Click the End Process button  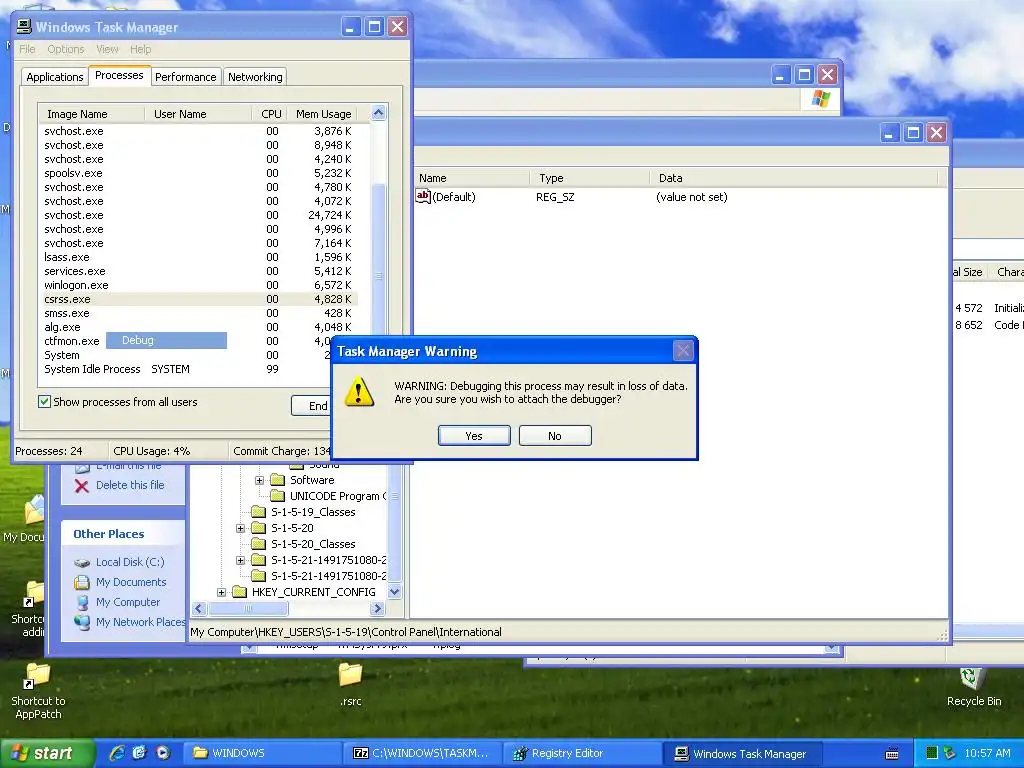pos(312,406)
